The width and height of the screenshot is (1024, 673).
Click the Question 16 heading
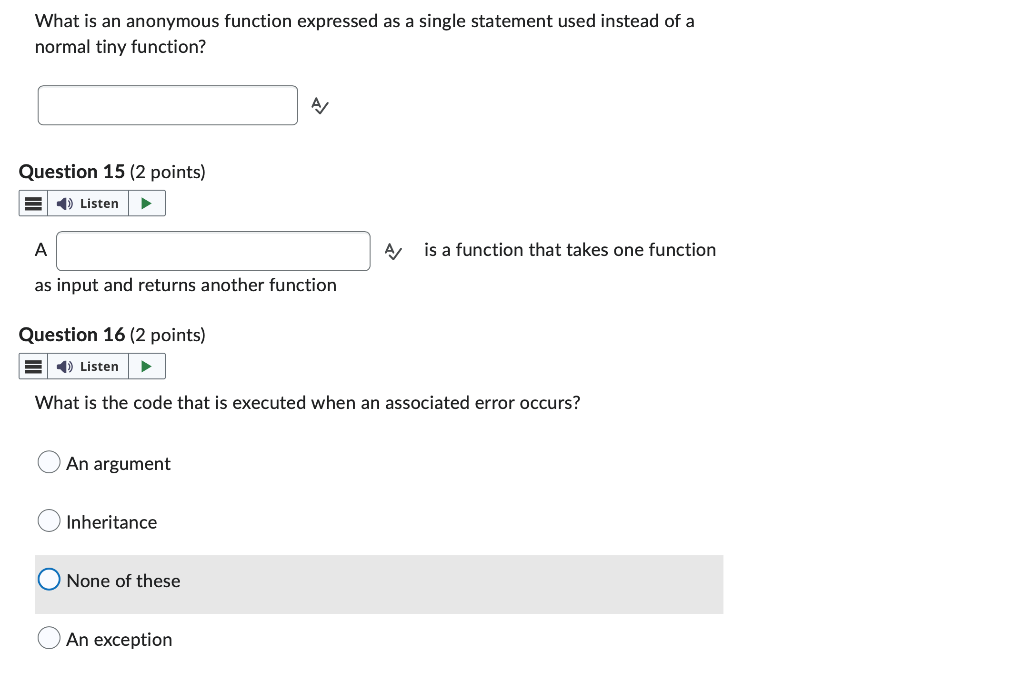click(112, 335)
